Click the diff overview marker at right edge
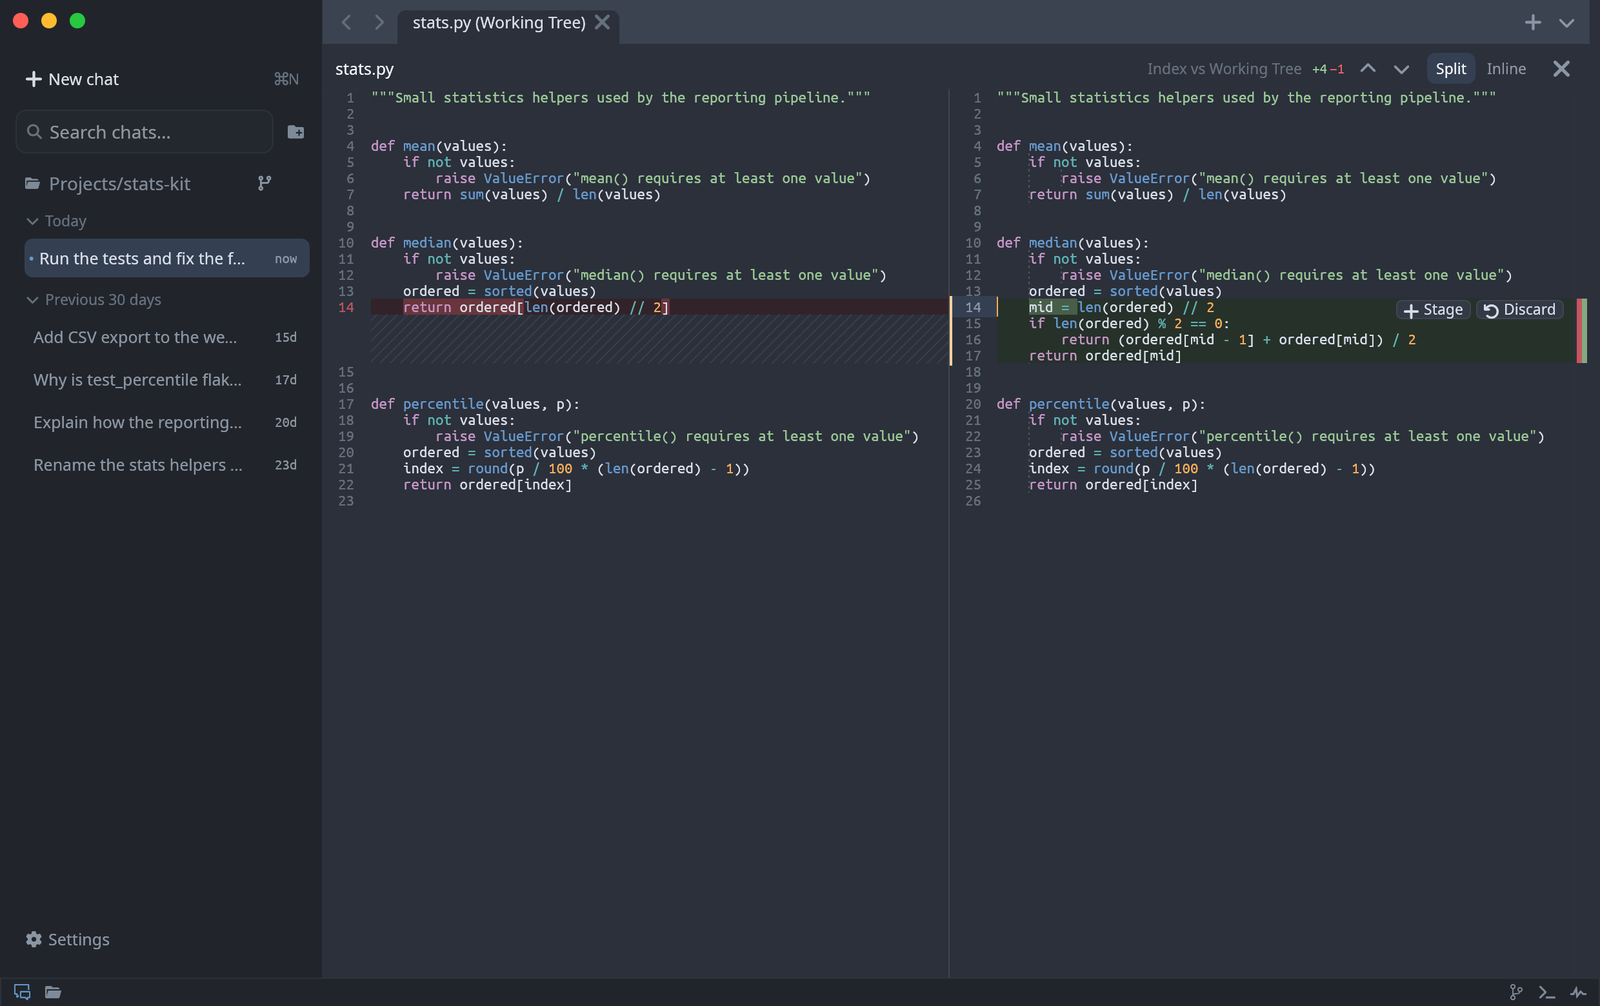The width and height of the screenshot is (1600, 1006). pyautogui.click(x=1581, y=331)
